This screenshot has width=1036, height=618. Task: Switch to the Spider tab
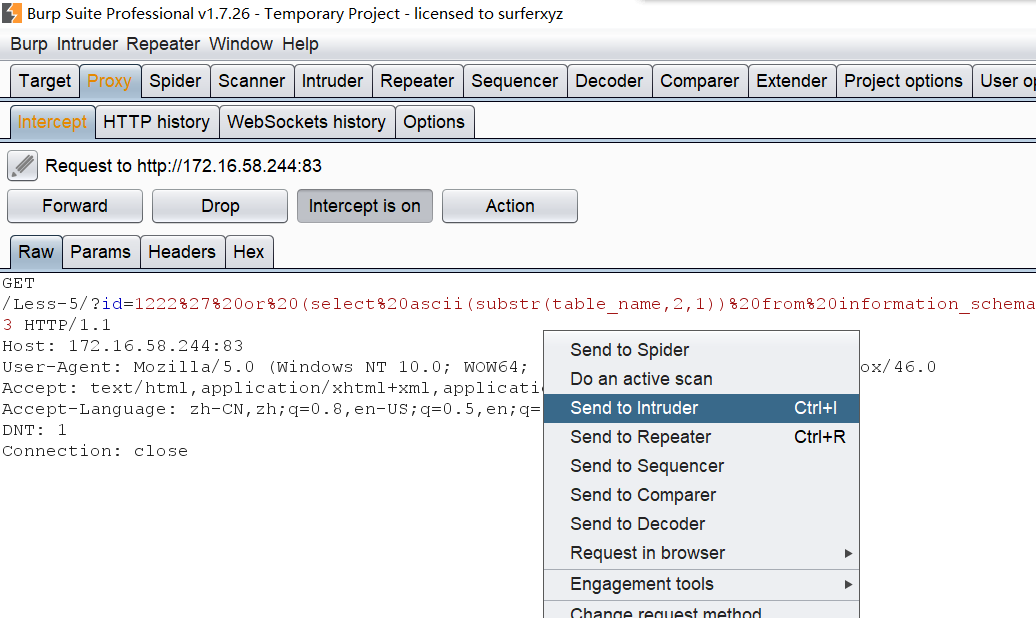[175, 81]
